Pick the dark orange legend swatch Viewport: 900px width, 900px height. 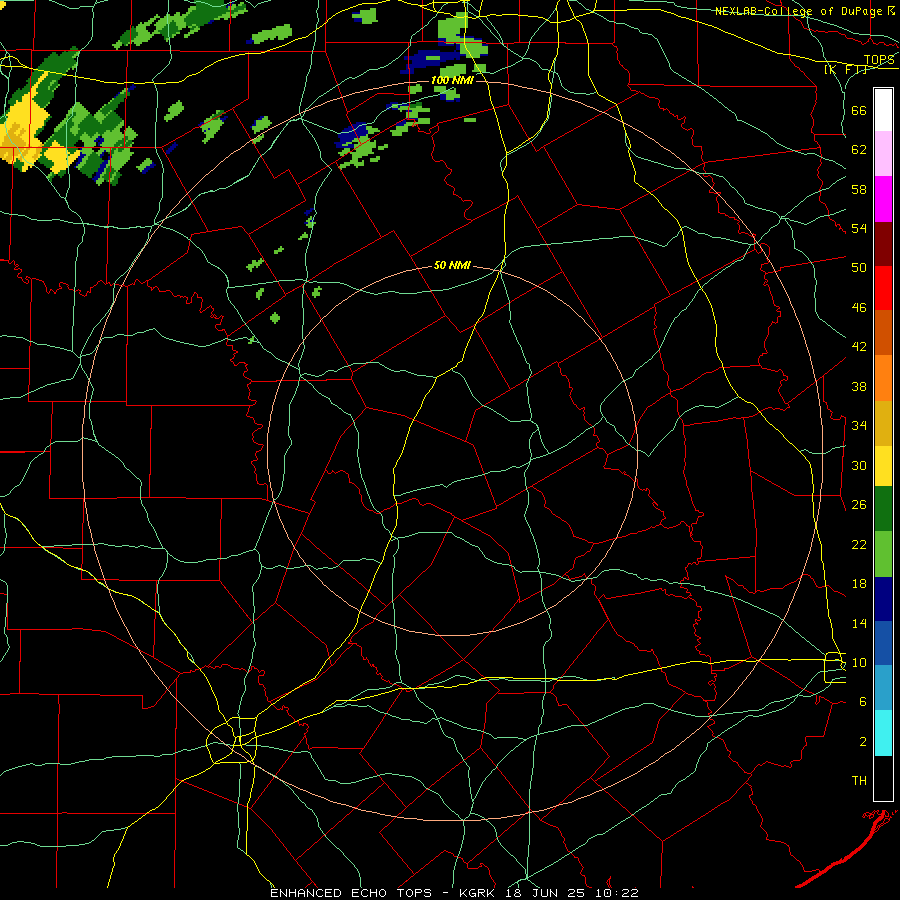point(883,333)
